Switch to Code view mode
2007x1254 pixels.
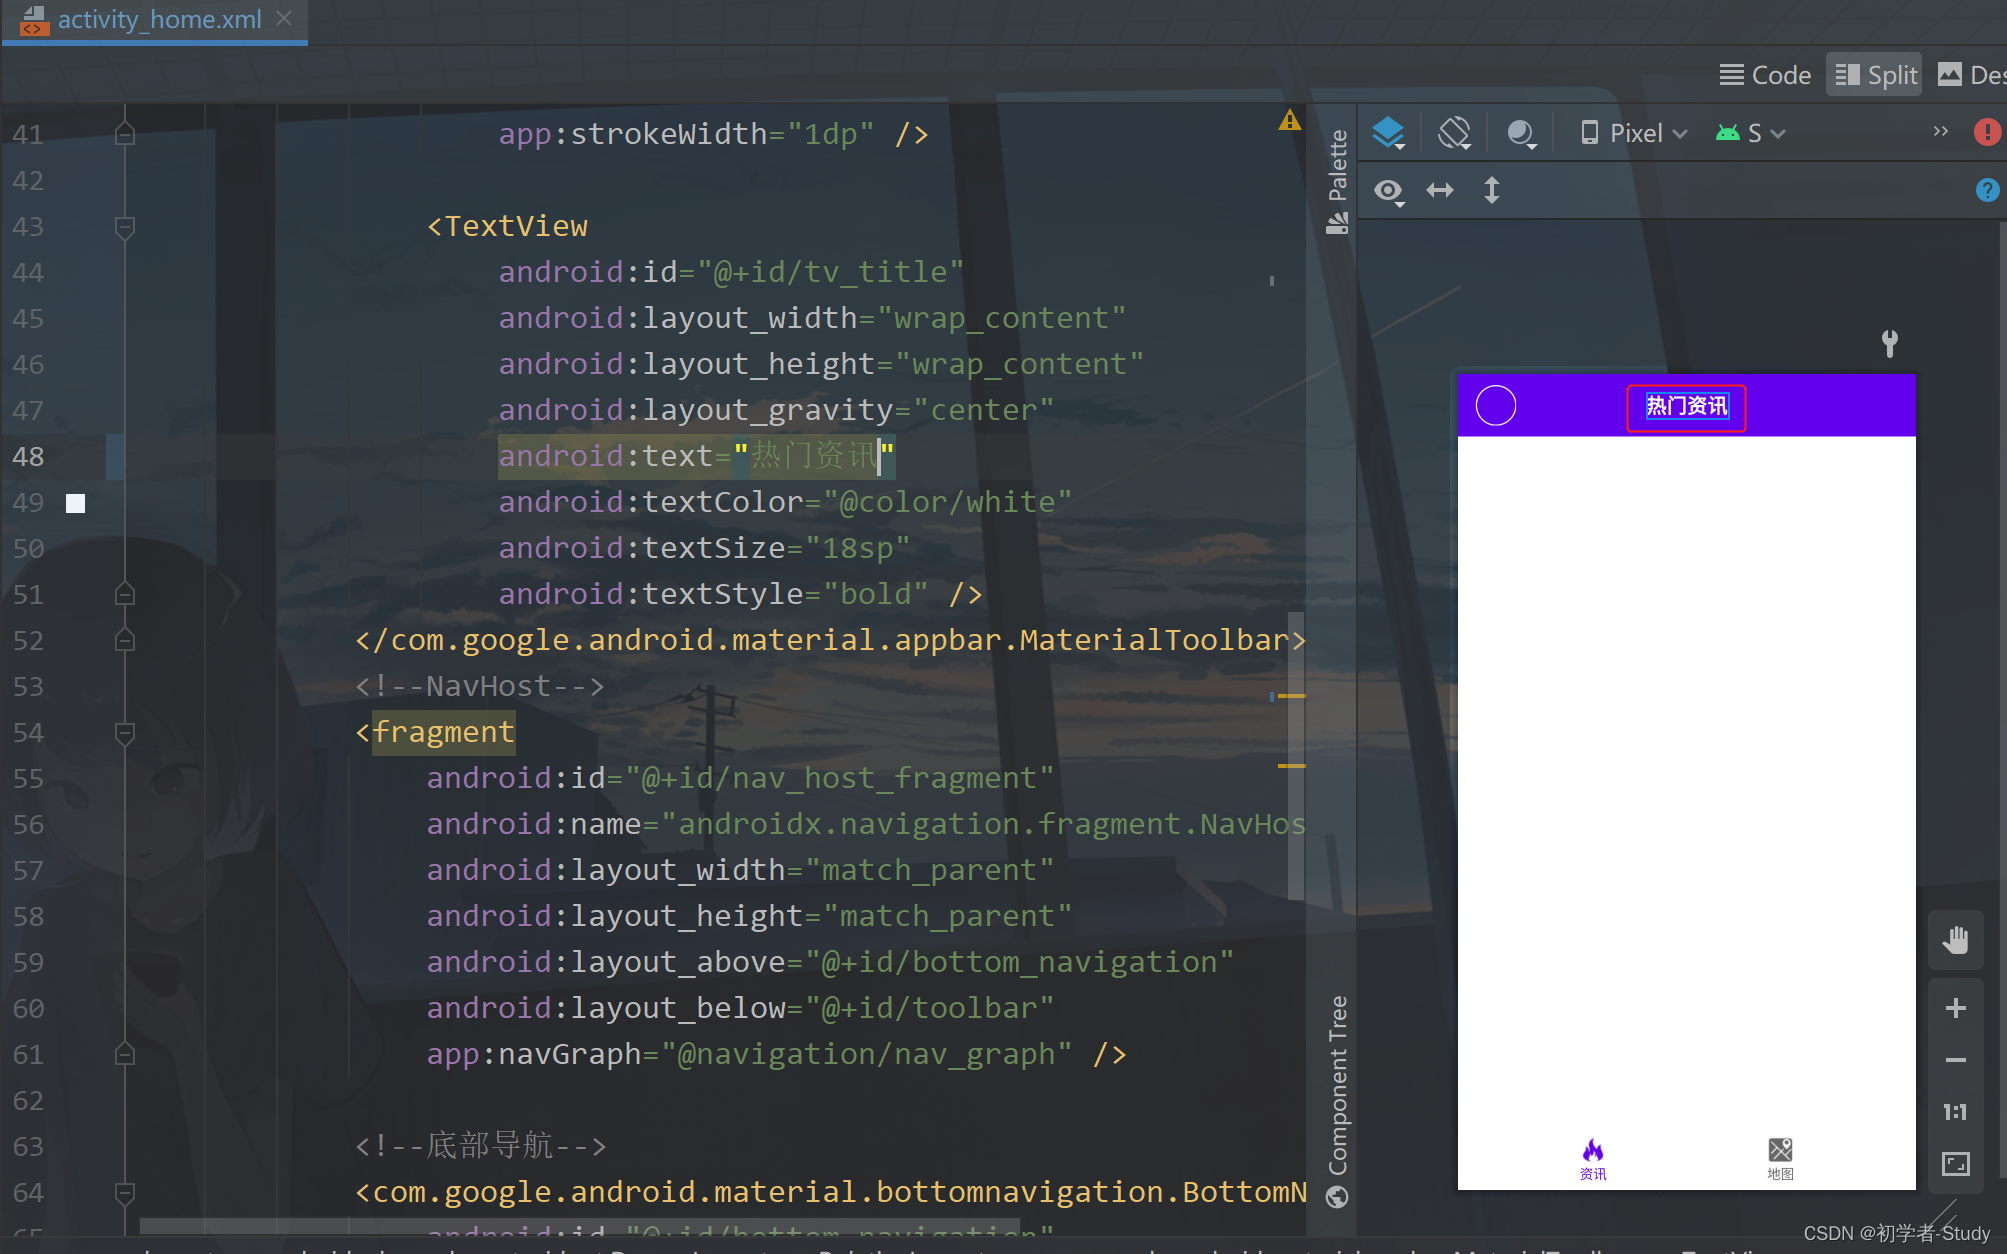(1765, 75)
